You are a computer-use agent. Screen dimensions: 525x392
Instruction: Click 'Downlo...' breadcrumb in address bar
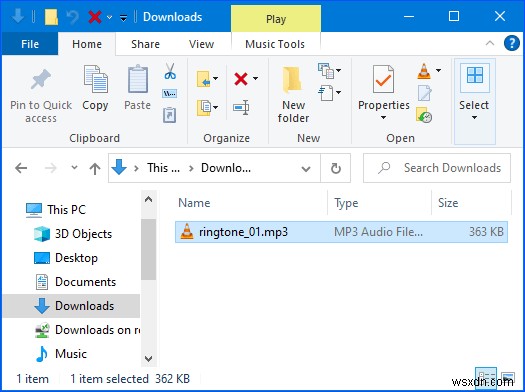(226, 168)
